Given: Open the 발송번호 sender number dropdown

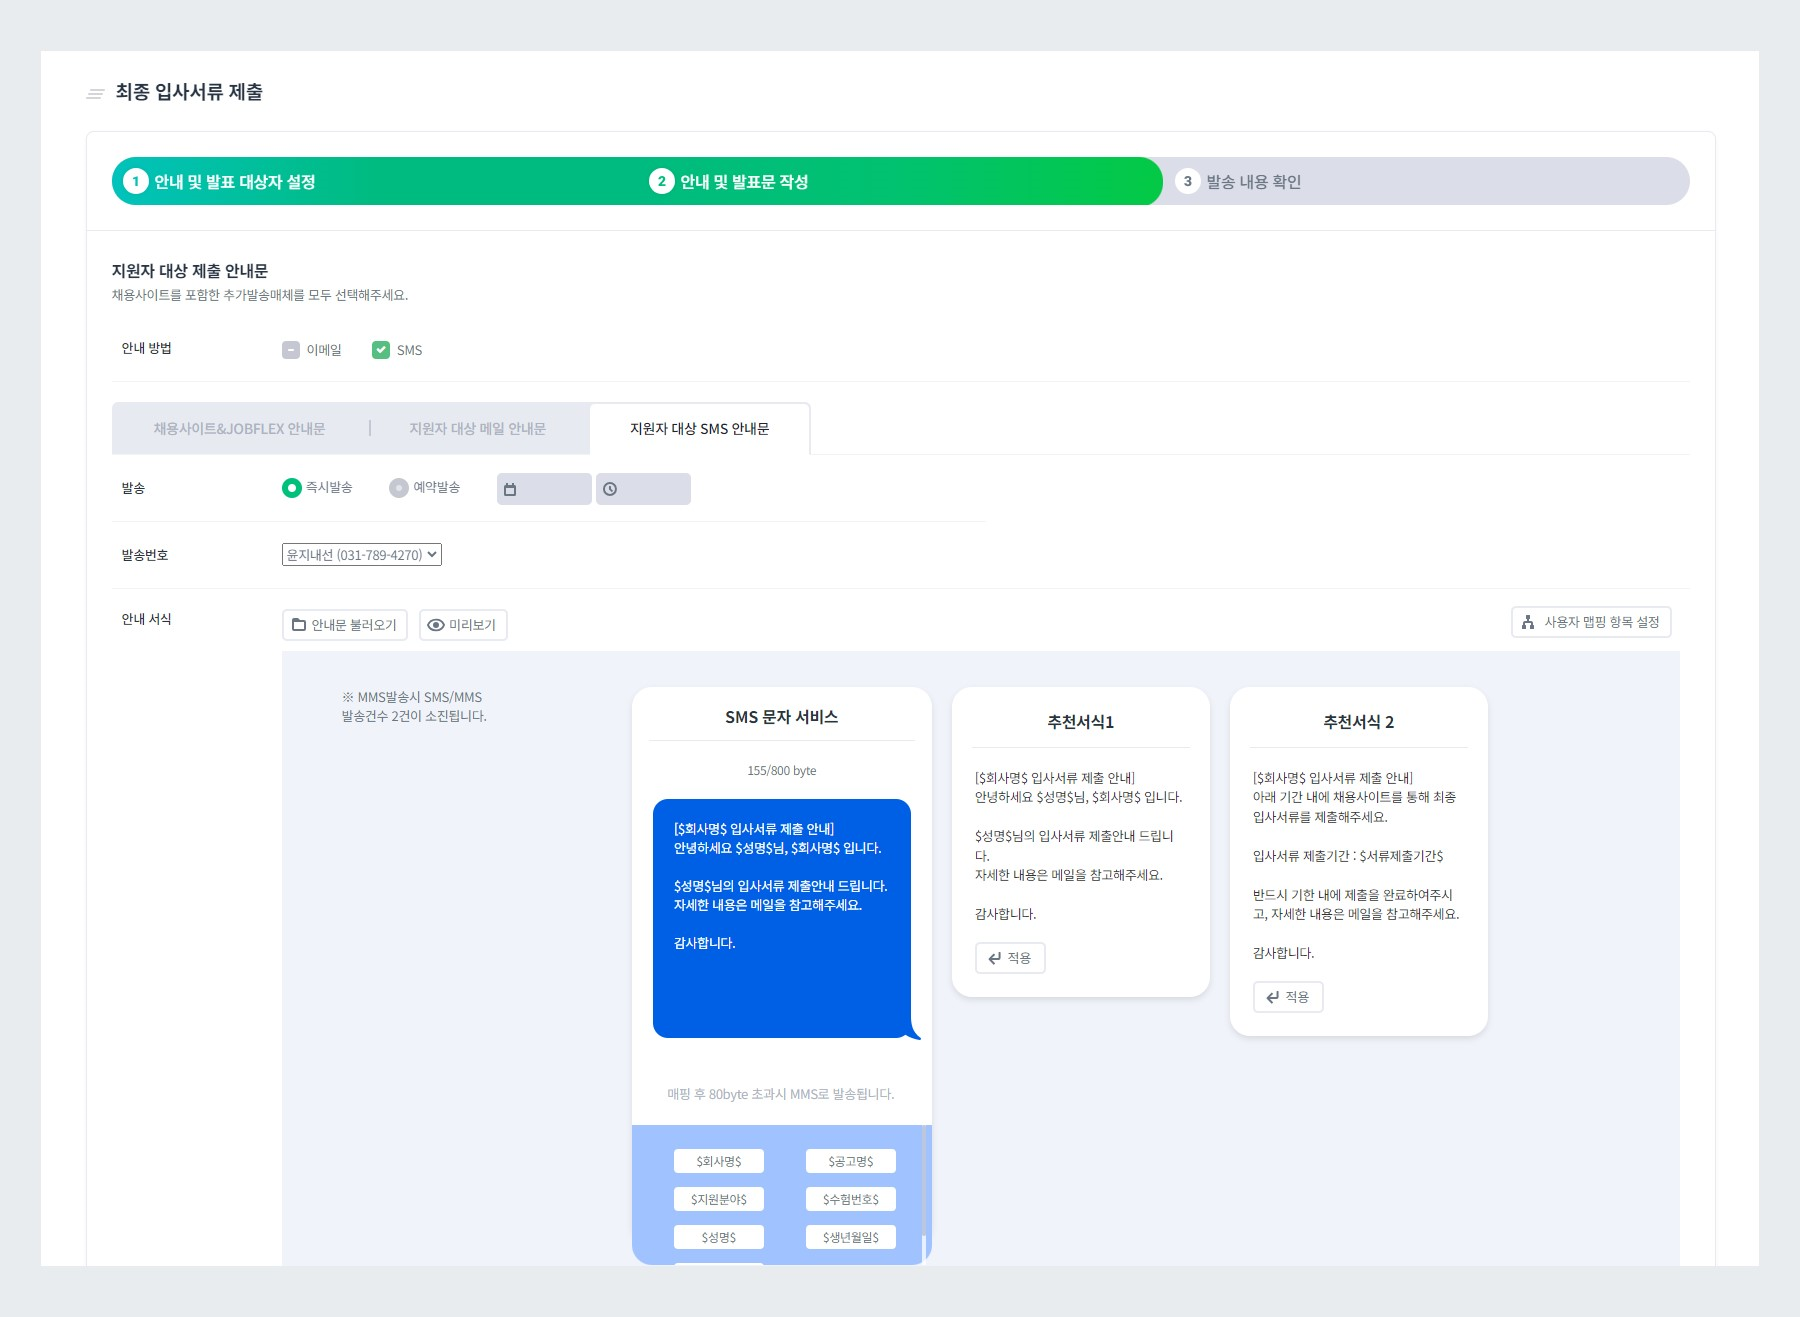Looking at the screenshot, I should tap(362, 555).
